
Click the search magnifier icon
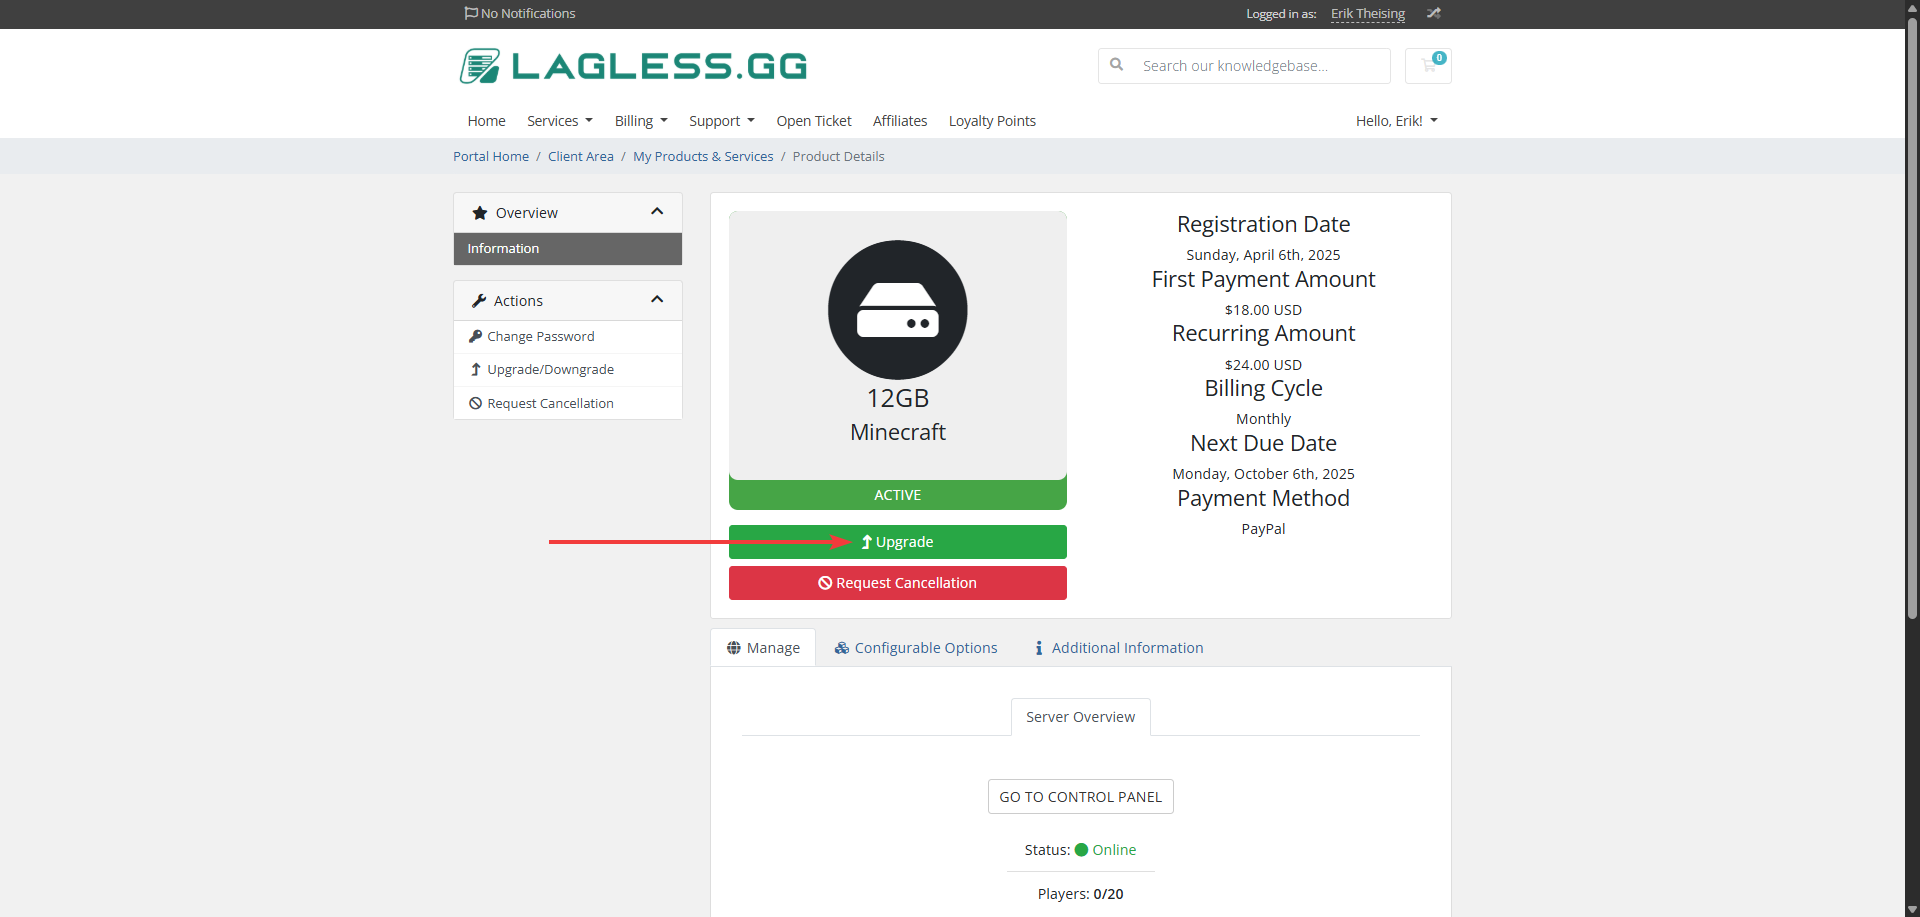[x=1117, y=65]
